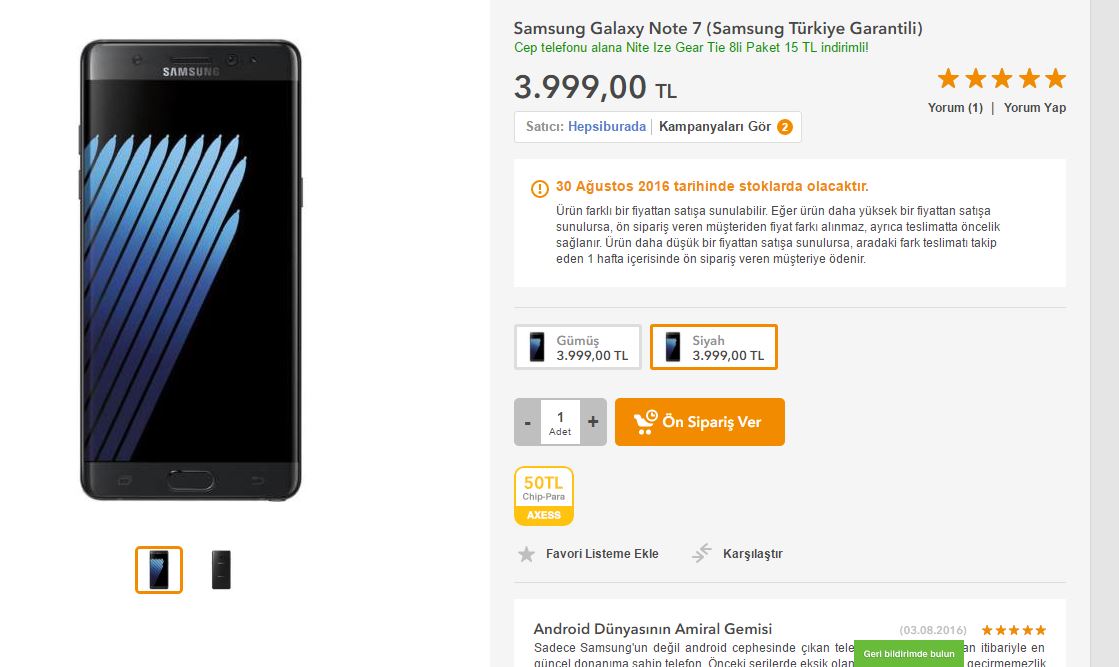Select the front view phone thumbnail
Image resolution: width=1119 pixels, height=667 pixels.
[159, 570]
